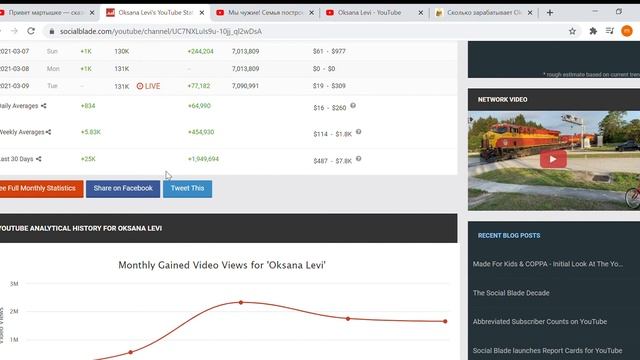
Task: Switch to the 'Привет мартышке' tab
Action: pos(45,13)
